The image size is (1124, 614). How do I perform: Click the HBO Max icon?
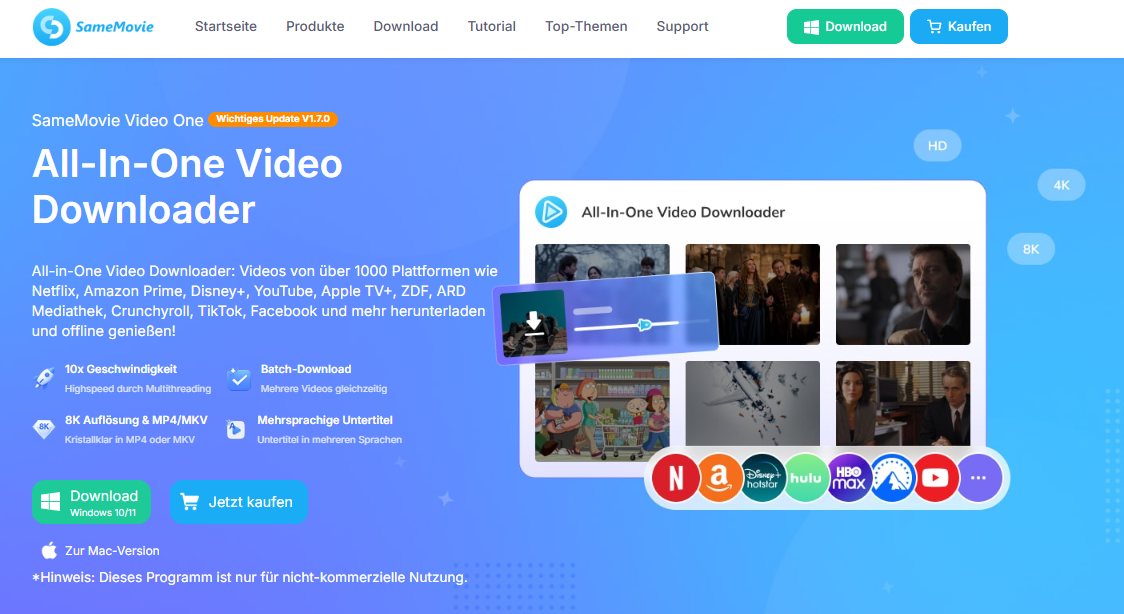click(849, 477)
